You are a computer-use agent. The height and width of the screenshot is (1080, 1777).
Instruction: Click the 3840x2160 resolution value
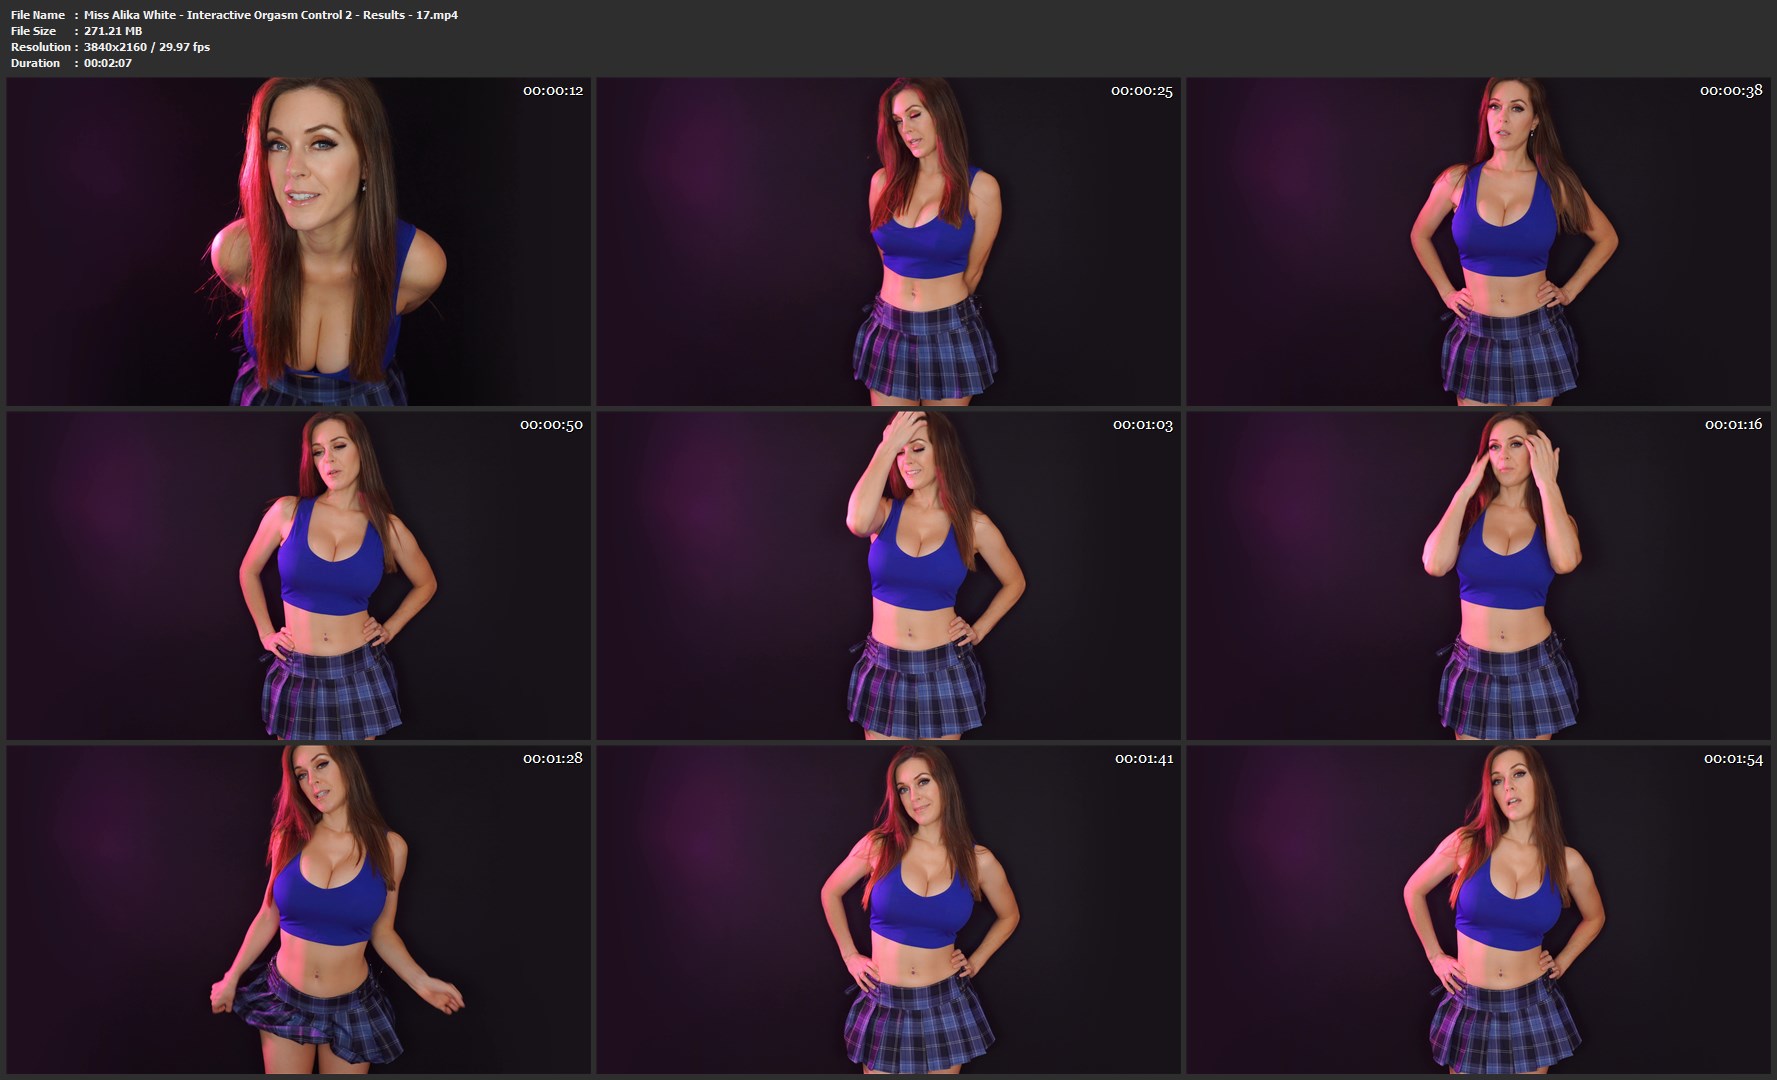[x=147, y=47]
